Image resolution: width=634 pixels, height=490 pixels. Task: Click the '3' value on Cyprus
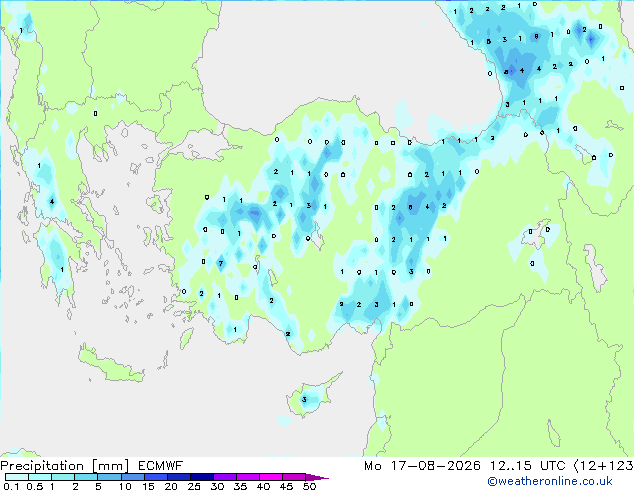[304, 400]
